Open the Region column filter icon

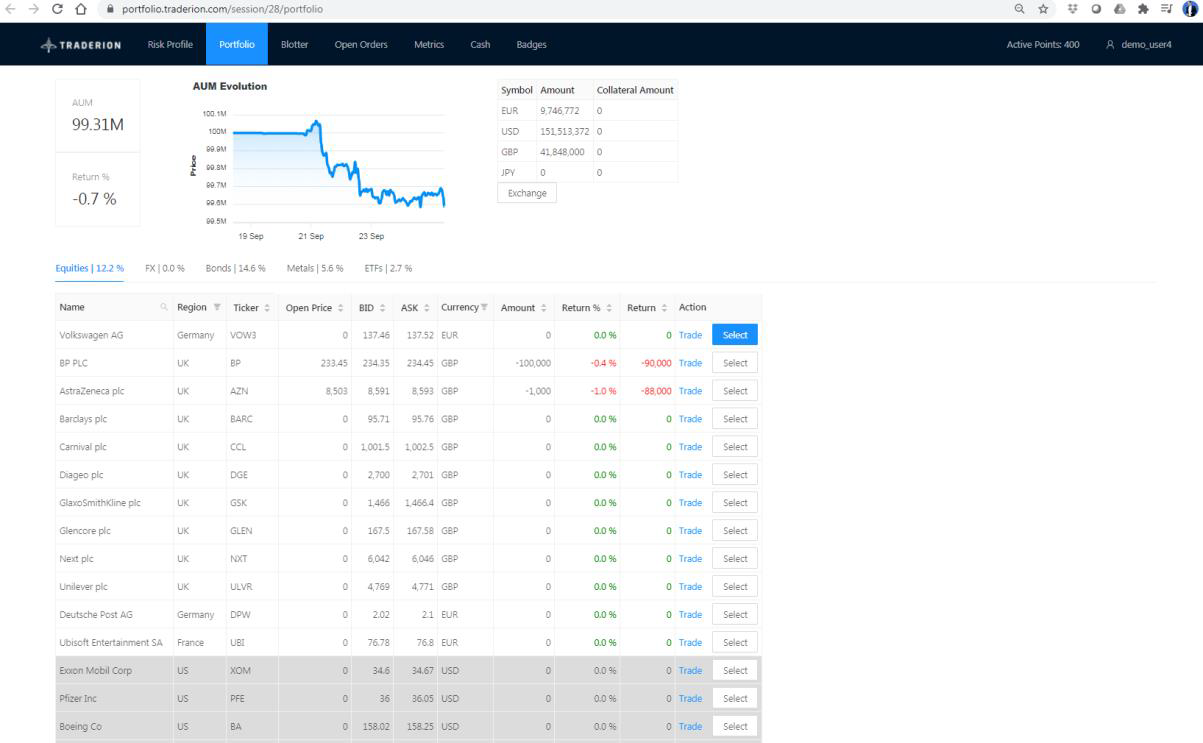point(217,308)
